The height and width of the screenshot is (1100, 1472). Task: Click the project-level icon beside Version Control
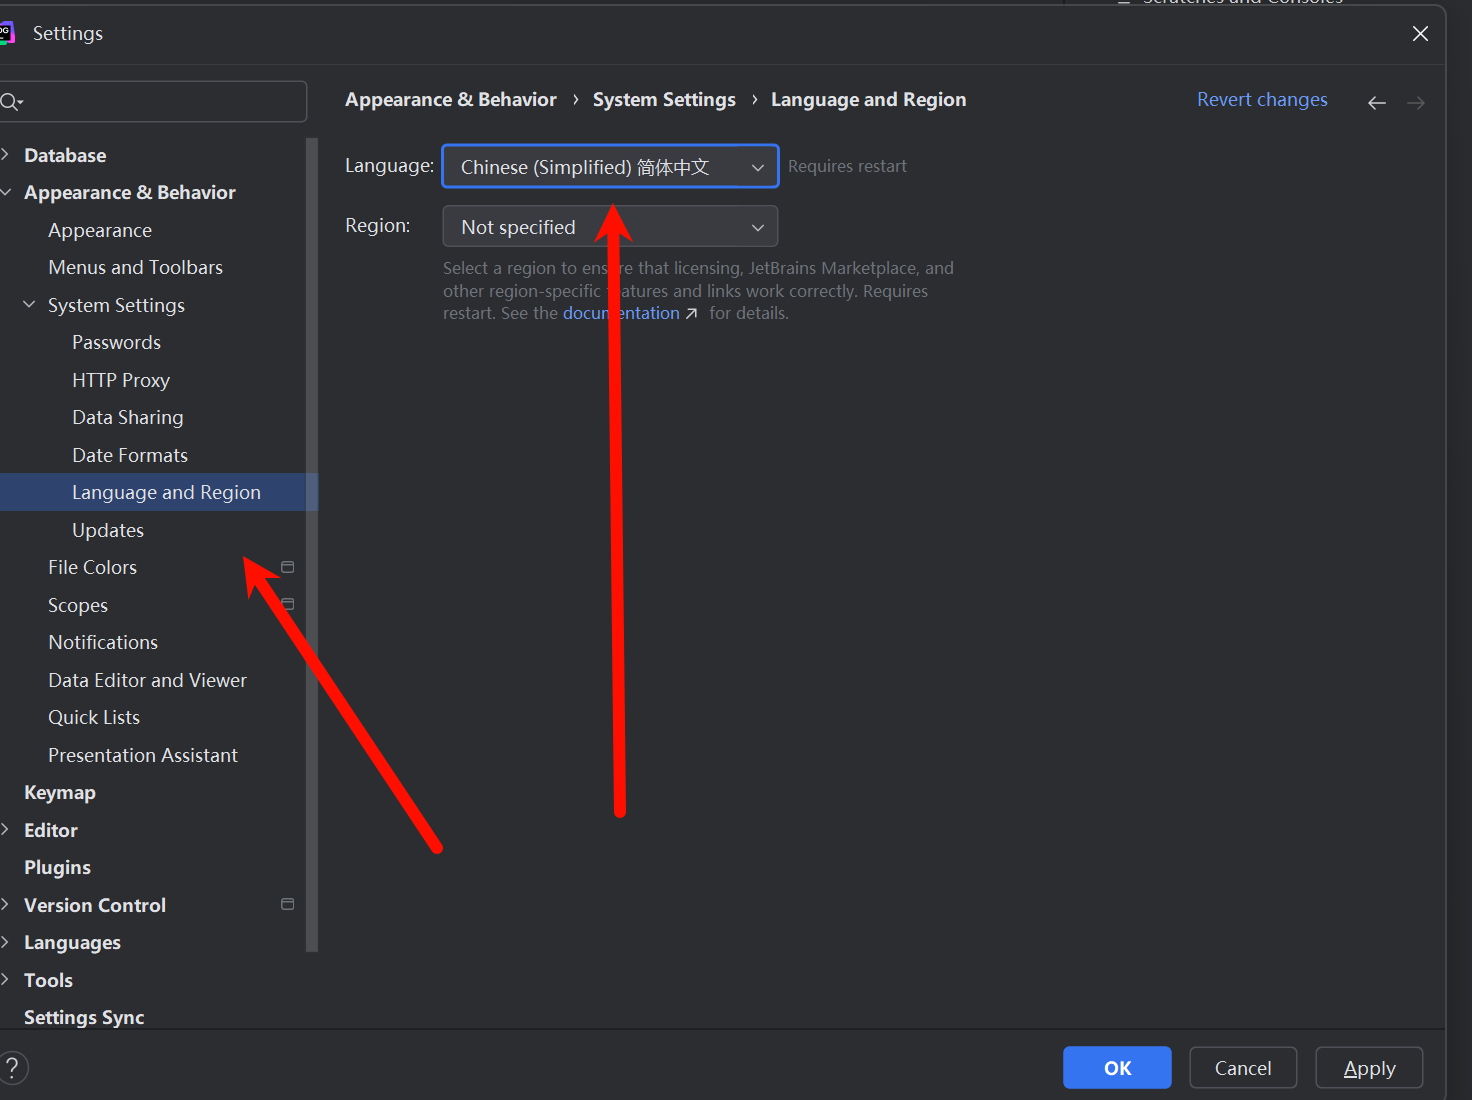click(288, 904)
